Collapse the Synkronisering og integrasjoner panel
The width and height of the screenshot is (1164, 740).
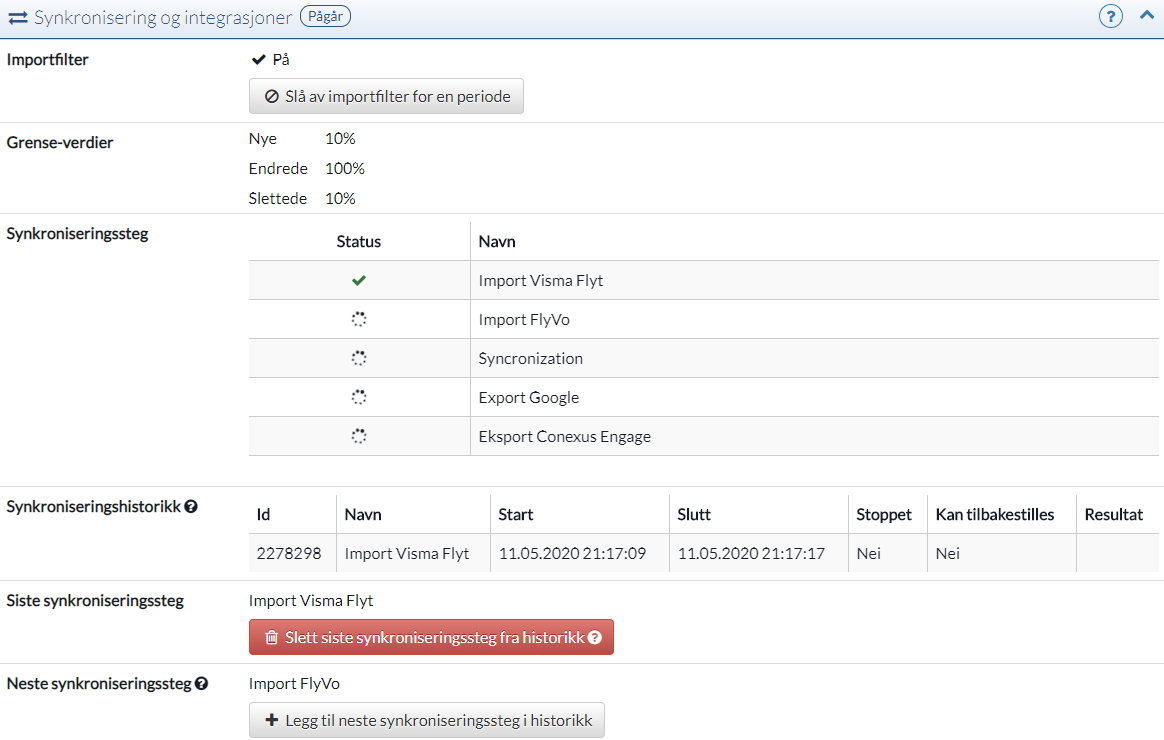coord(1146,16)
